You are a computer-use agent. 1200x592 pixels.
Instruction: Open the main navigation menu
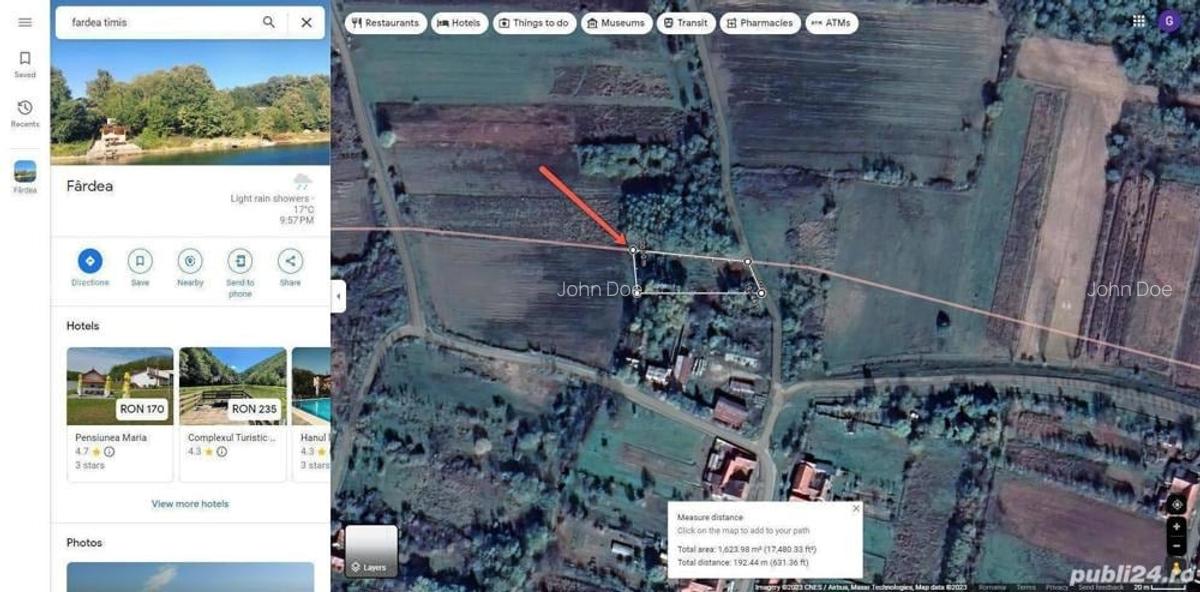25,22
